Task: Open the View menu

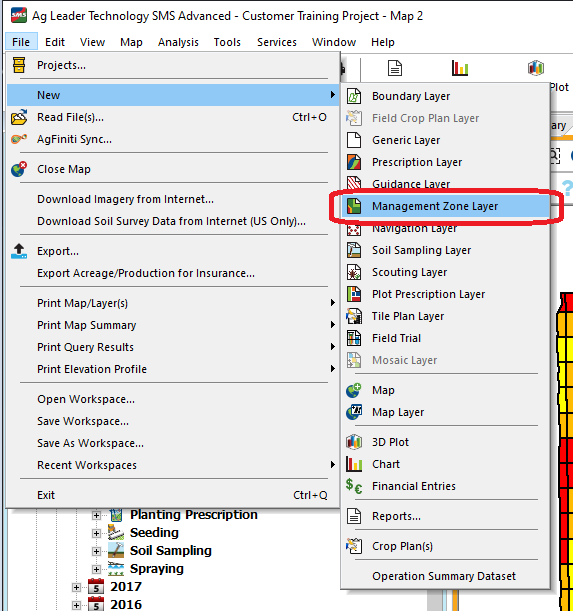Action: 92,42
